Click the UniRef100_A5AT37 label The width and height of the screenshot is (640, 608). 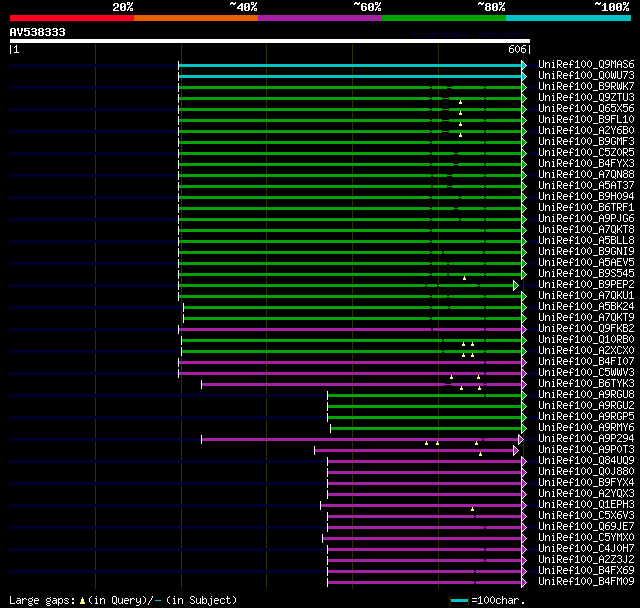586,186
